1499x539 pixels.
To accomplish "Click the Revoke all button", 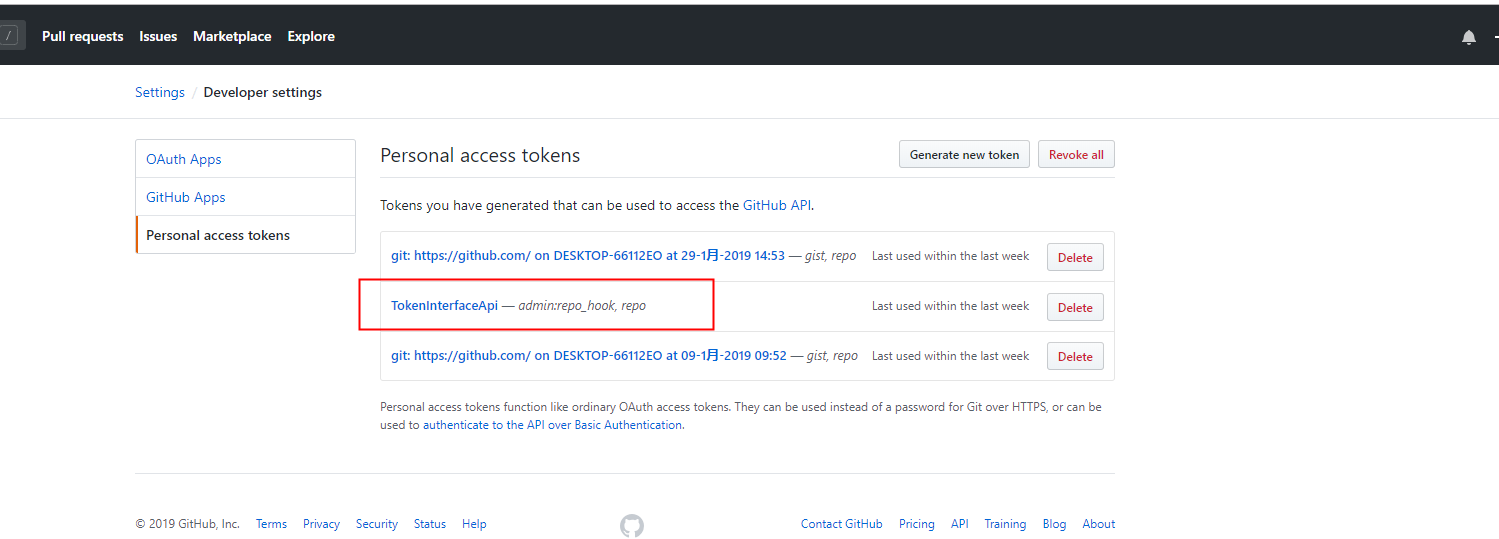I will (x=1076, y=154).
